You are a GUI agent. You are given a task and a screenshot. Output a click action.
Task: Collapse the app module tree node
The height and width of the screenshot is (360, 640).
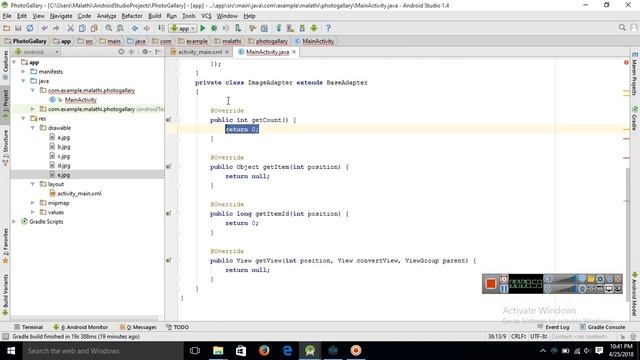pos(14,62)
